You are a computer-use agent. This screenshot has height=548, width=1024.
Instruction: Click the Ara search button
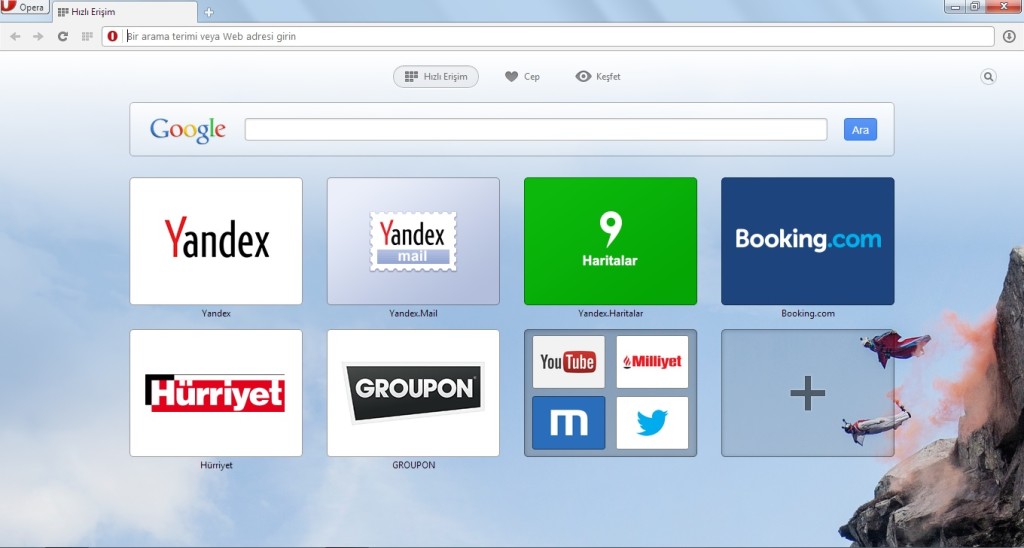[860, 129]
